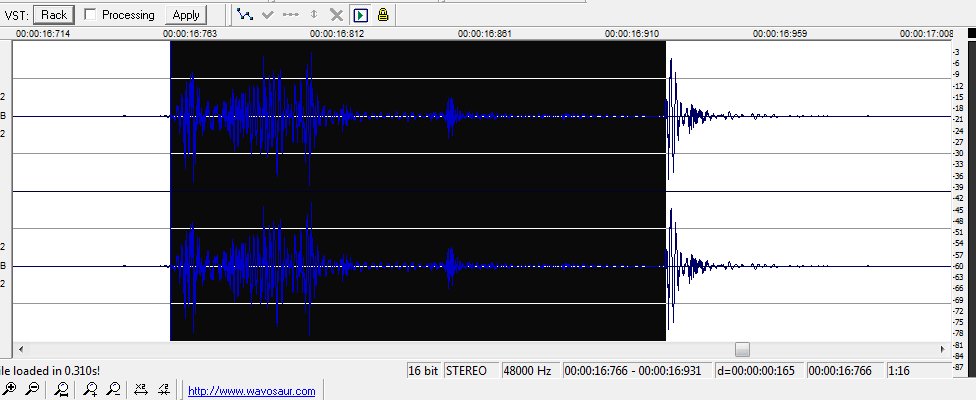This screenshot has width=976, height=400.
Task: Click the 00:00:16:763 ruler time mark
Action: pos(190,34)
